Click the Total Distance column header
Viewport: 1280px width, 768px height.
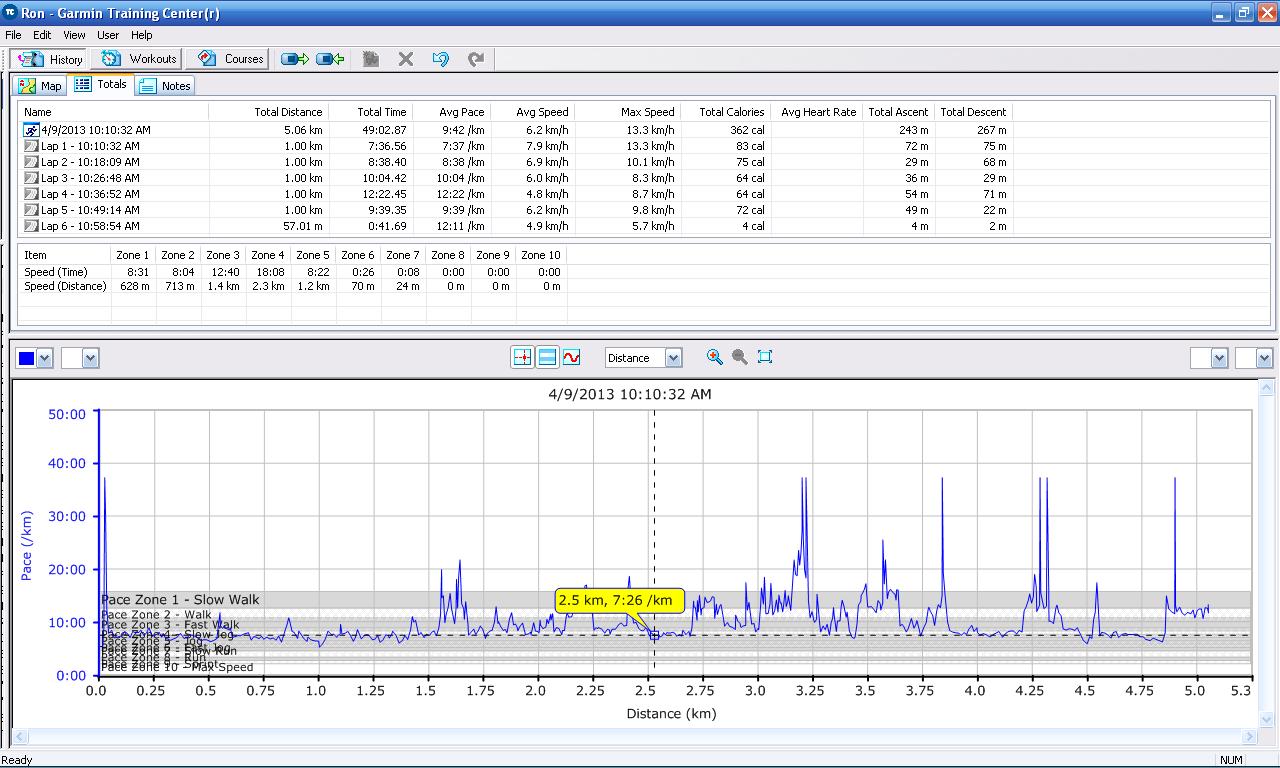pyautogui.click(x=268, y=112)
